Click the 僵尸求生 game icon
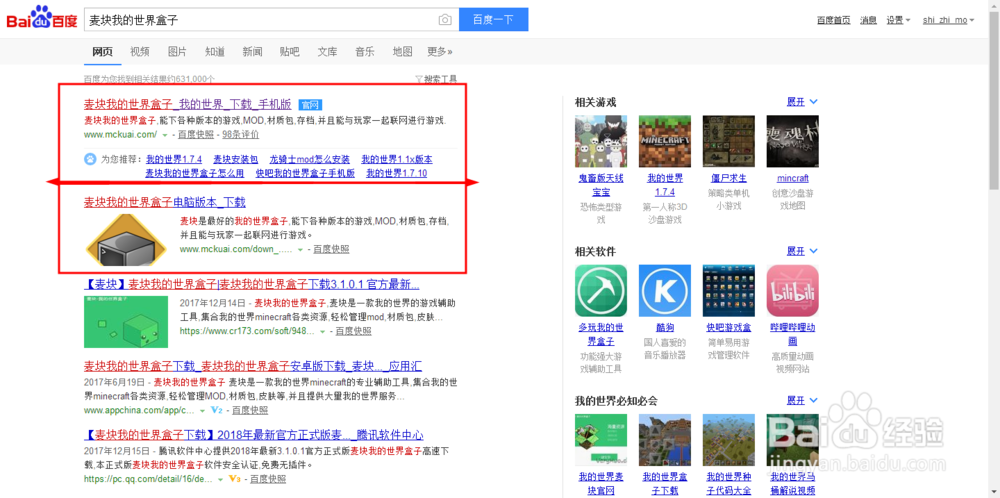The height and width of the screenshot is (498, 1000). point(728,142)
